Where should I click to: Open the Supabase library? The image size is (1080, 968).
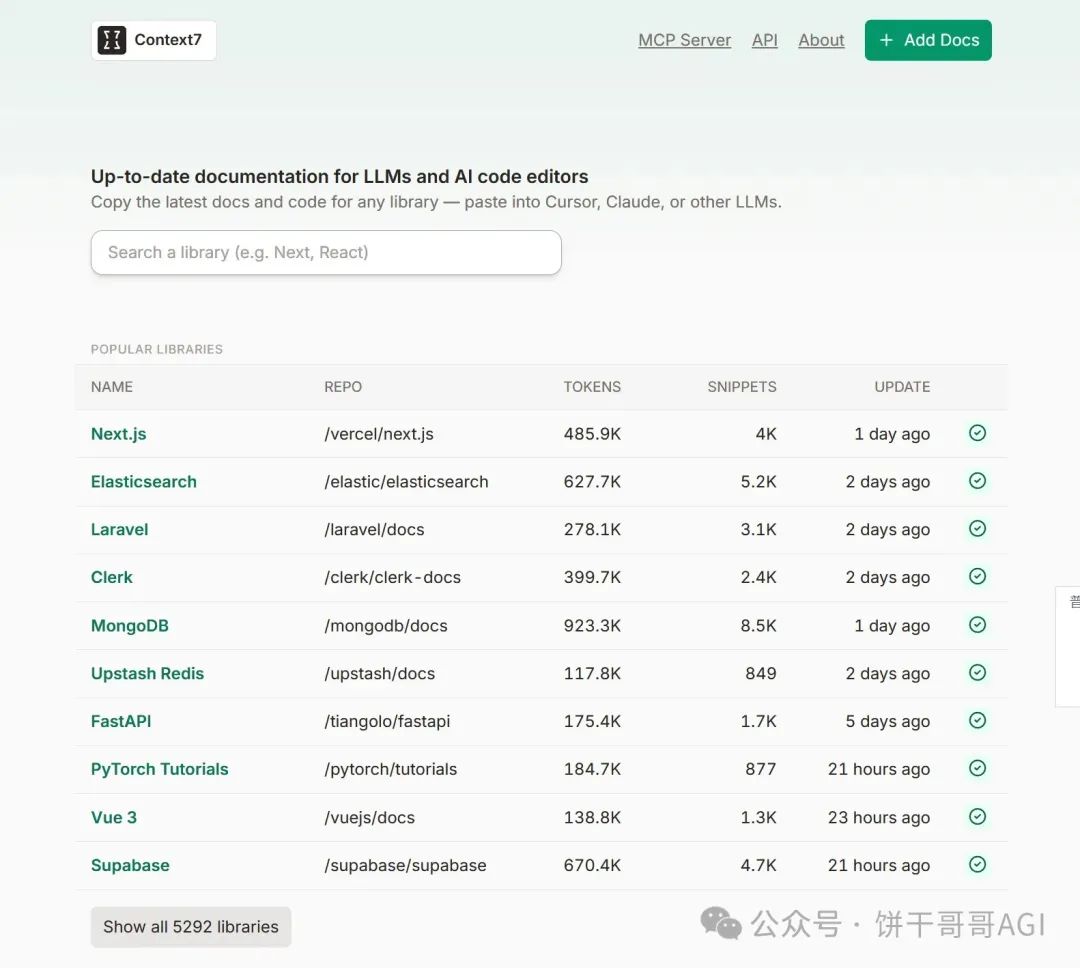pyautogui.click(x=130, y=865)
